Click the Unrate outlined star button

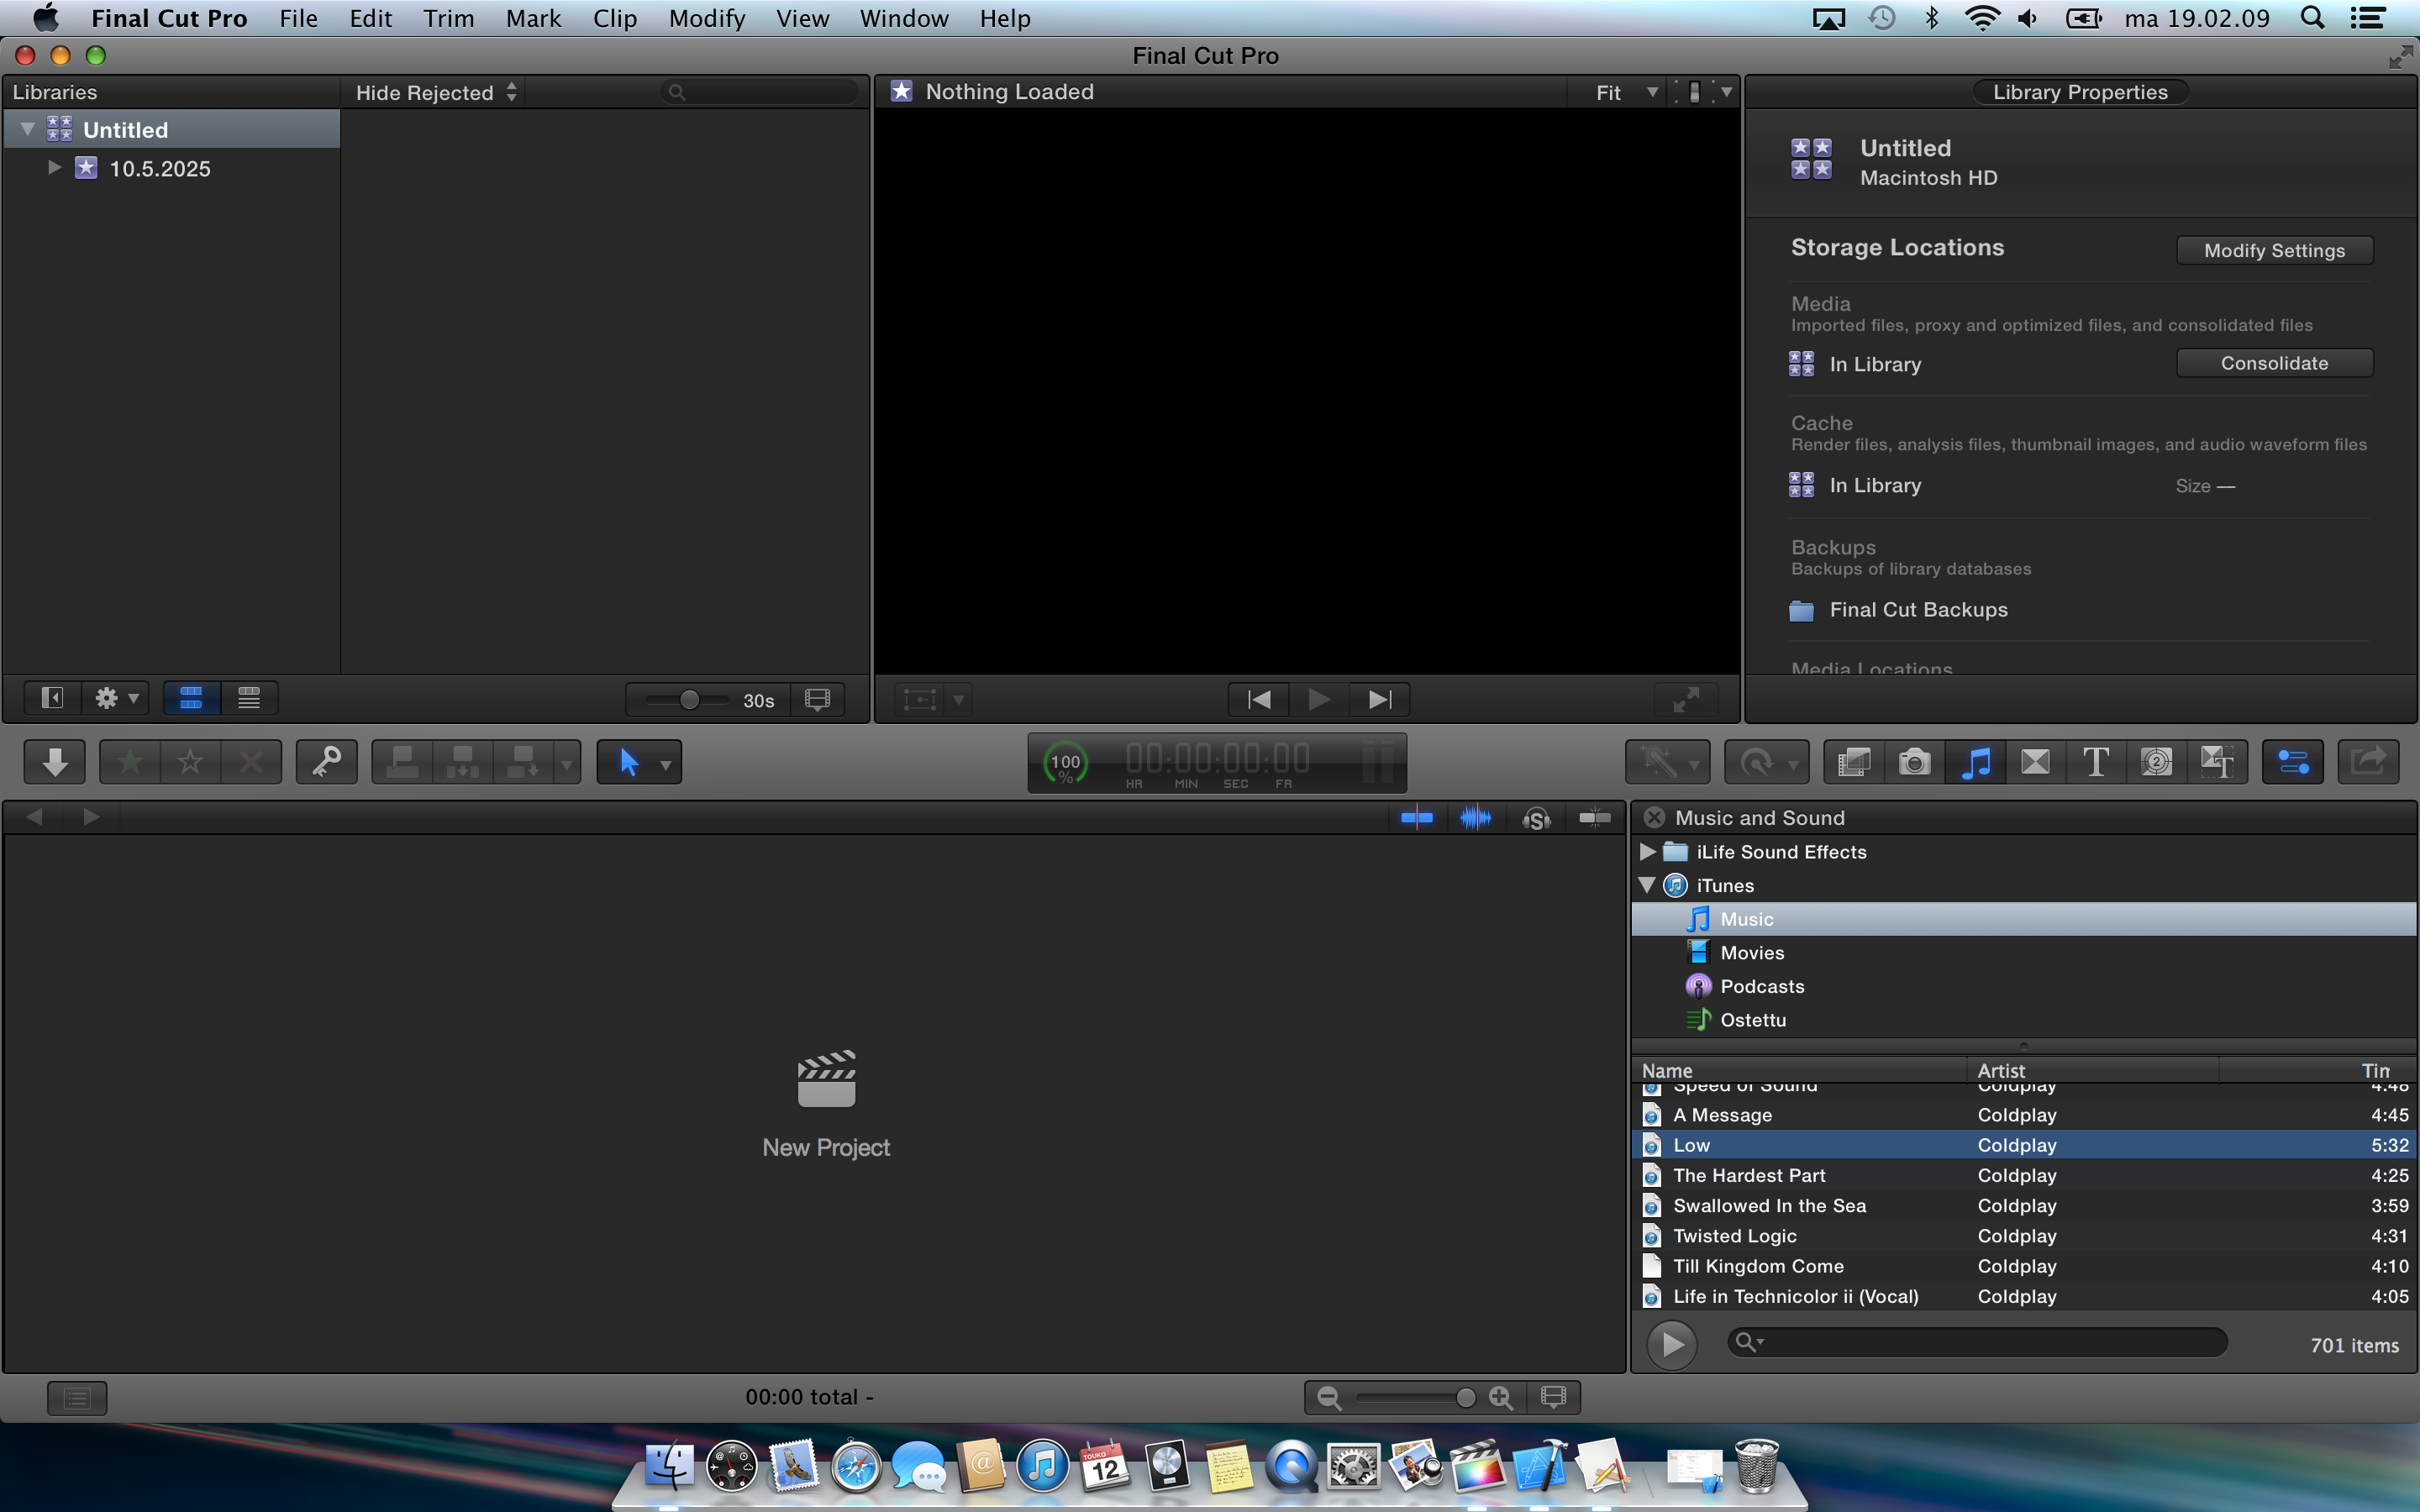pyautogui.click(x=190, y=762)
